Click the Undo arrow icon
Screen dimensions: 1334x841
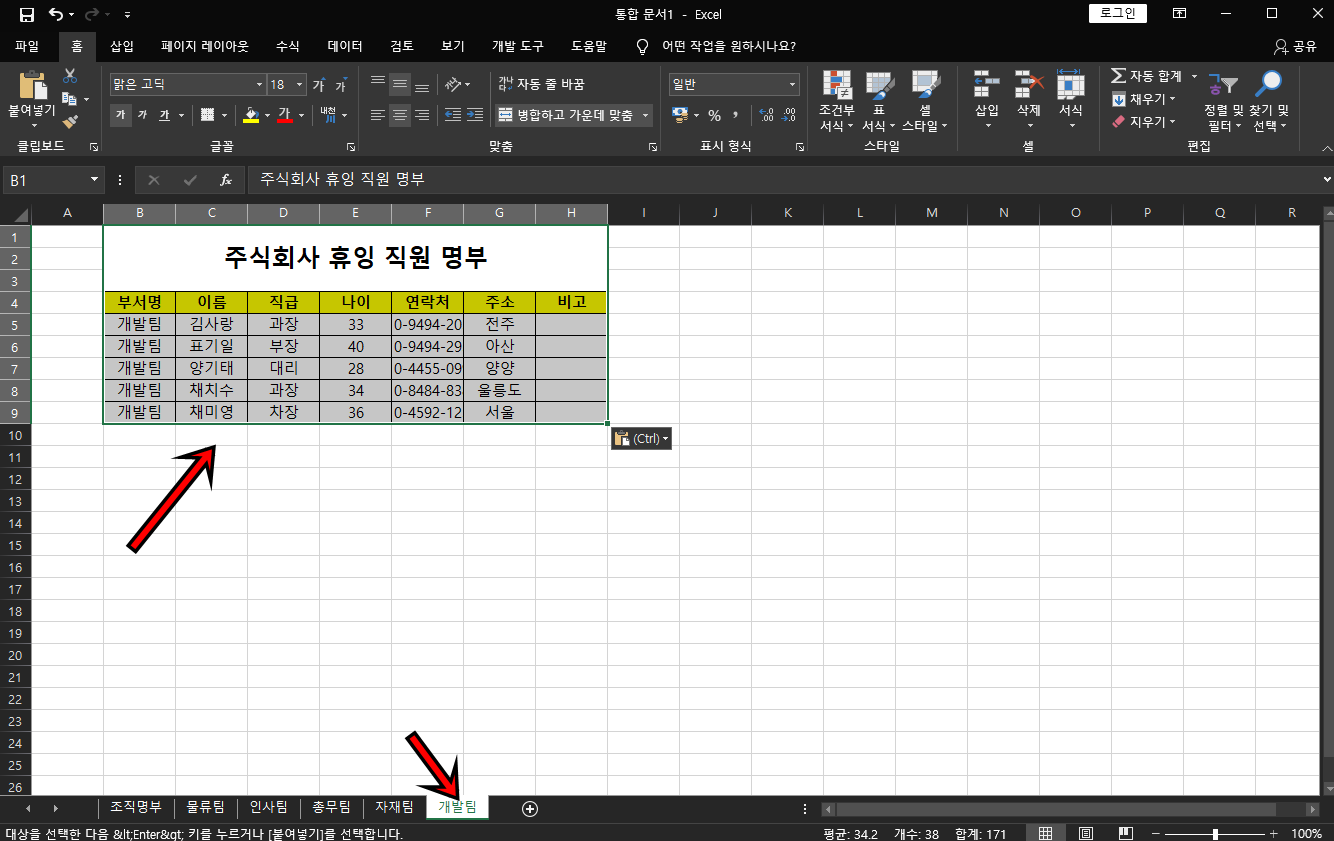57,14
